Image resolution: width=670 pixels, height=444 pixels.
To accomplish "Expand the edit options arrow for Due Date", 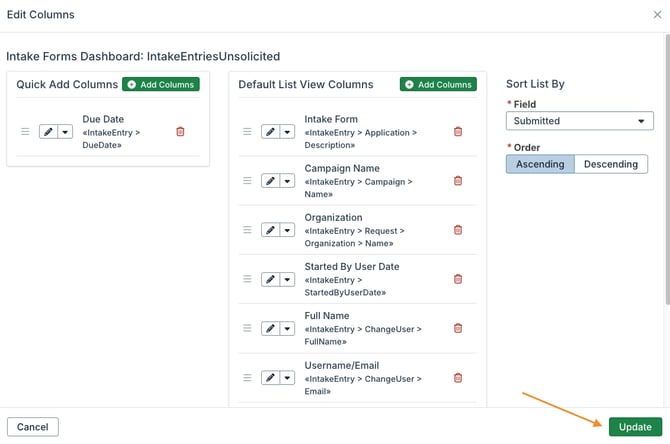I will 65,131.
